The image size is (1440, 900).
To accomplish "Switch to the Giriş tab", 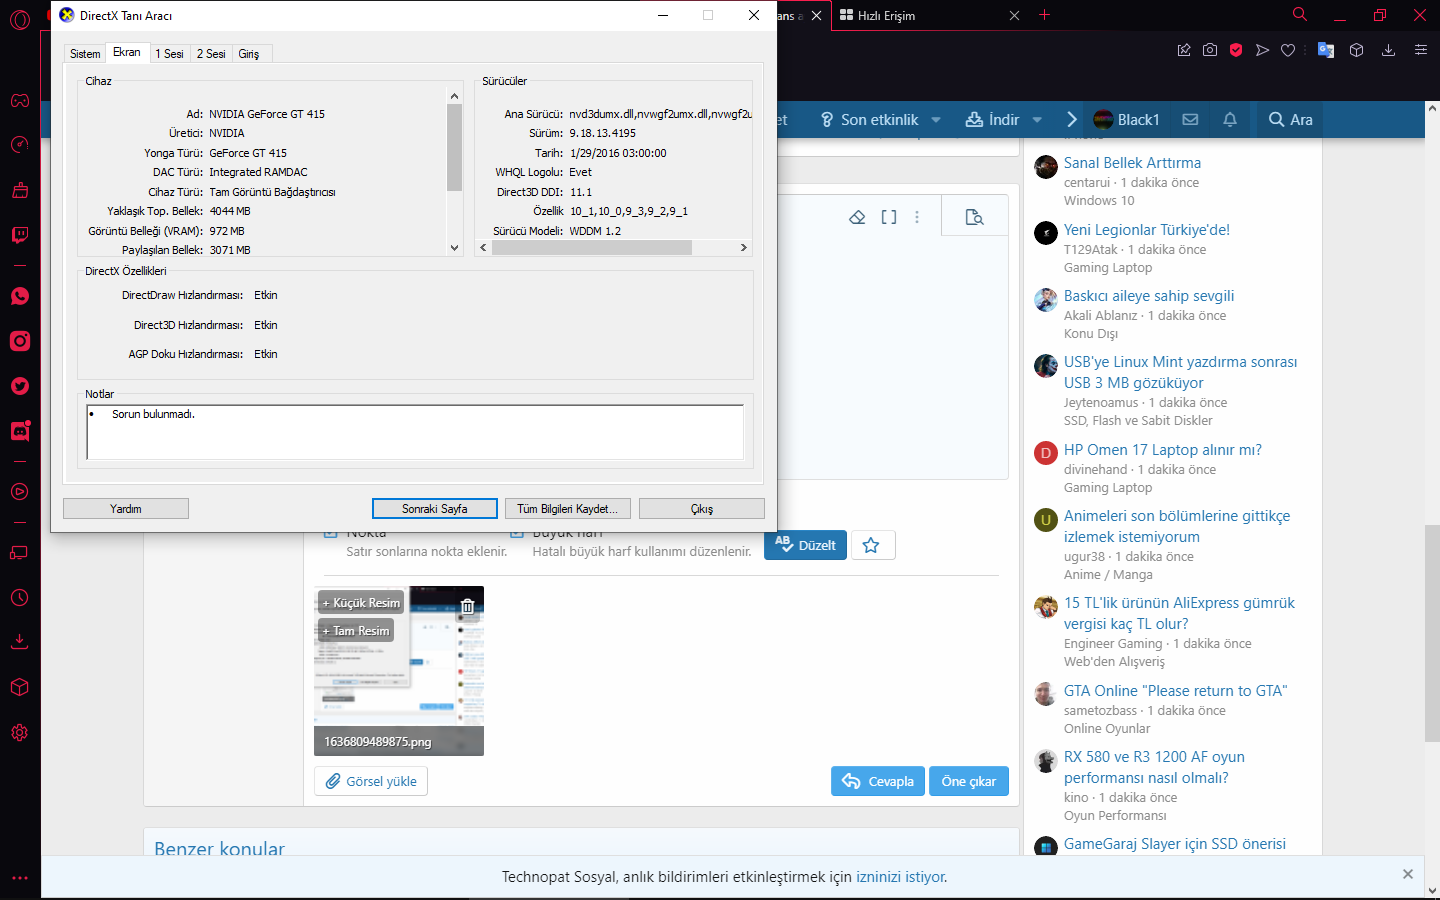I will pyautogui.click(x=249, y=54).
